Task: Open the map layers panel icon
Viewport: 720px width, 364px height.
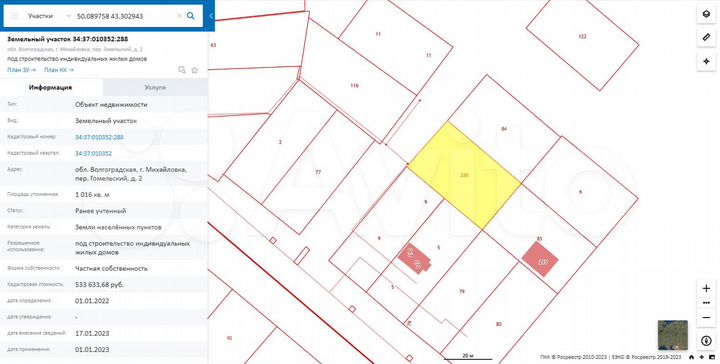Action: click(x=706, y=14)
